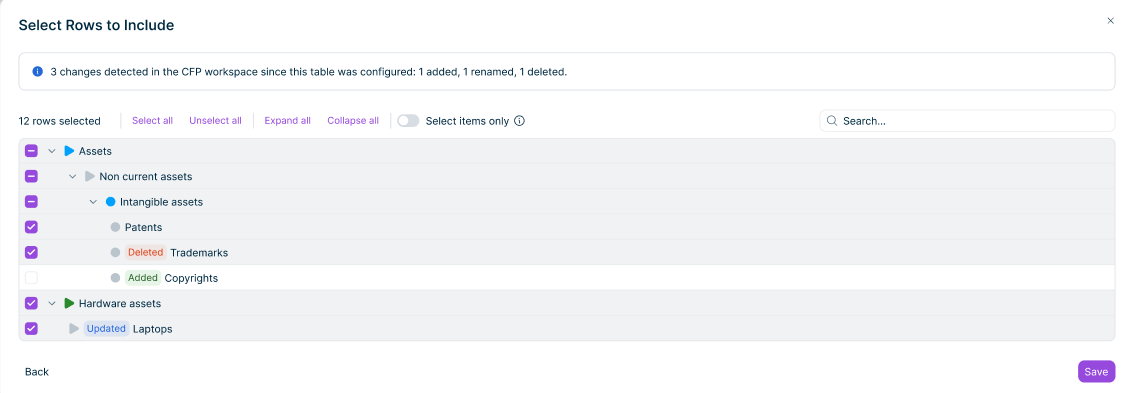Click the gray triangle icon beside Non current assets
Image resolution: width=1127 pixels, height=393 pixels.
[90, 176]
